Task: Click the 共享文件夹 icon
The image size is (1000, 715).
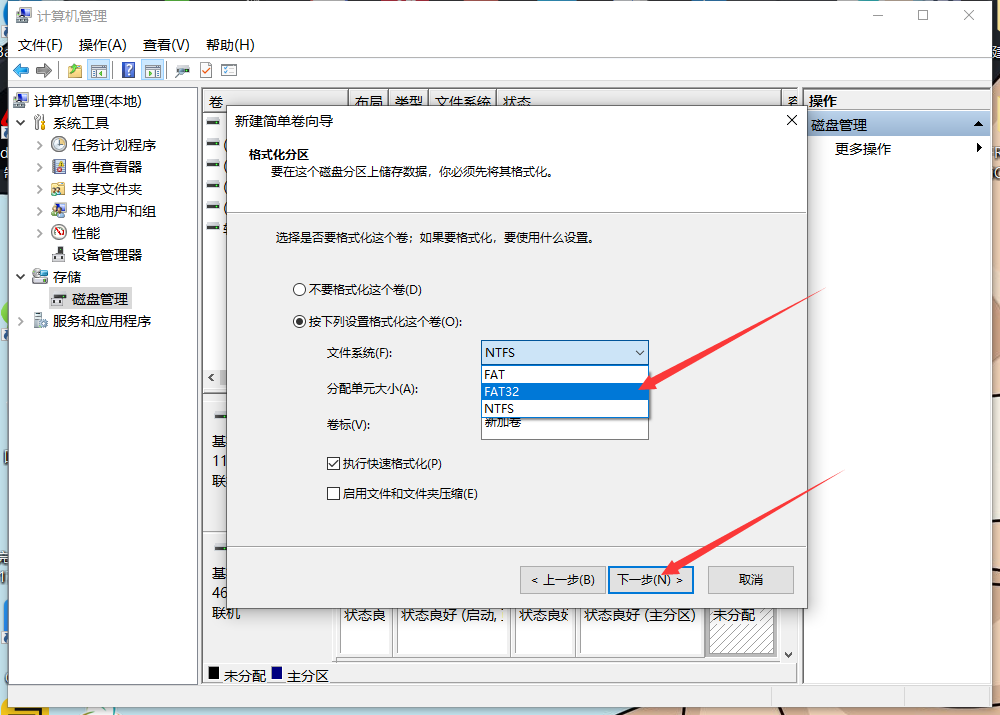Action: click(x=59, y=189)
